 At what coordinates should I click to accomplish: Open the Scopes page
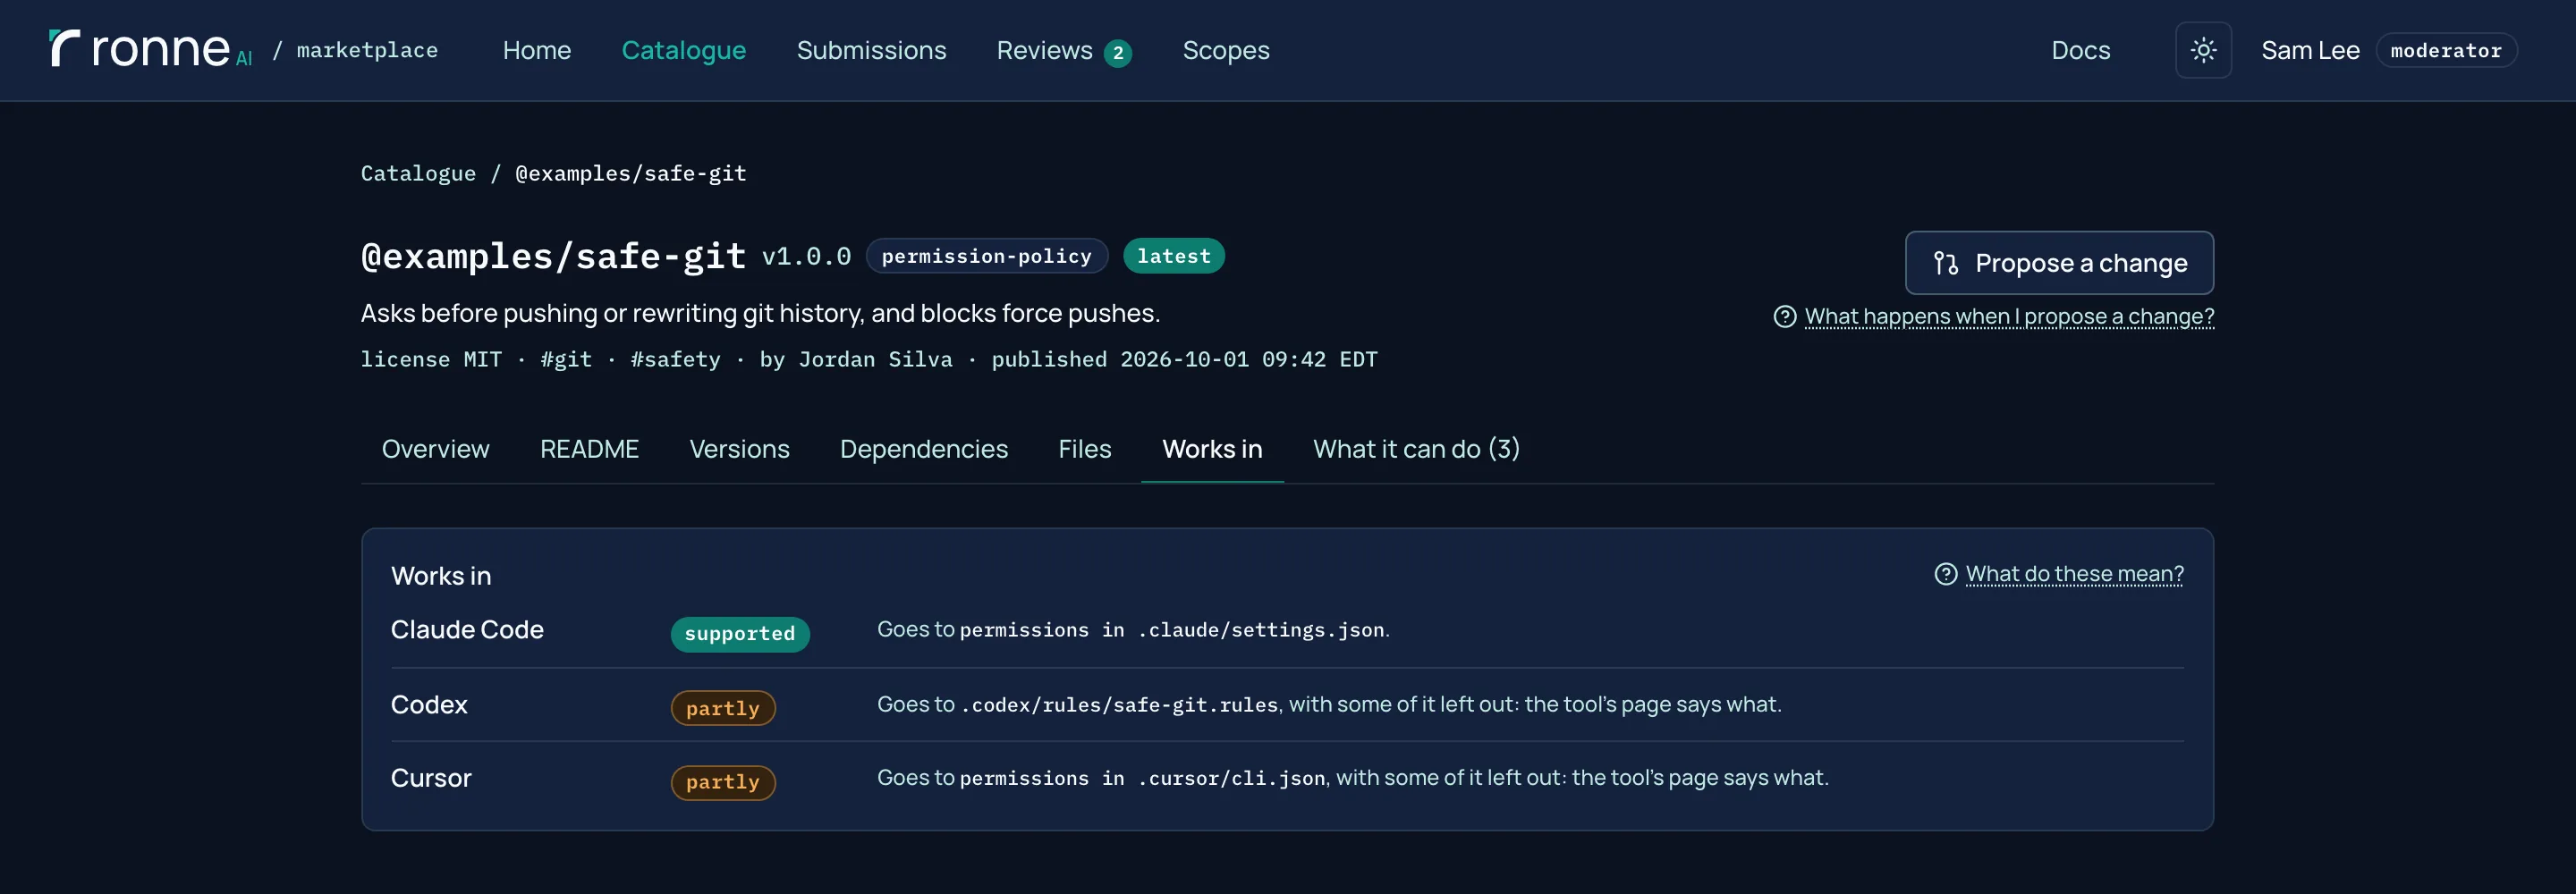[x=1225, y=50]
